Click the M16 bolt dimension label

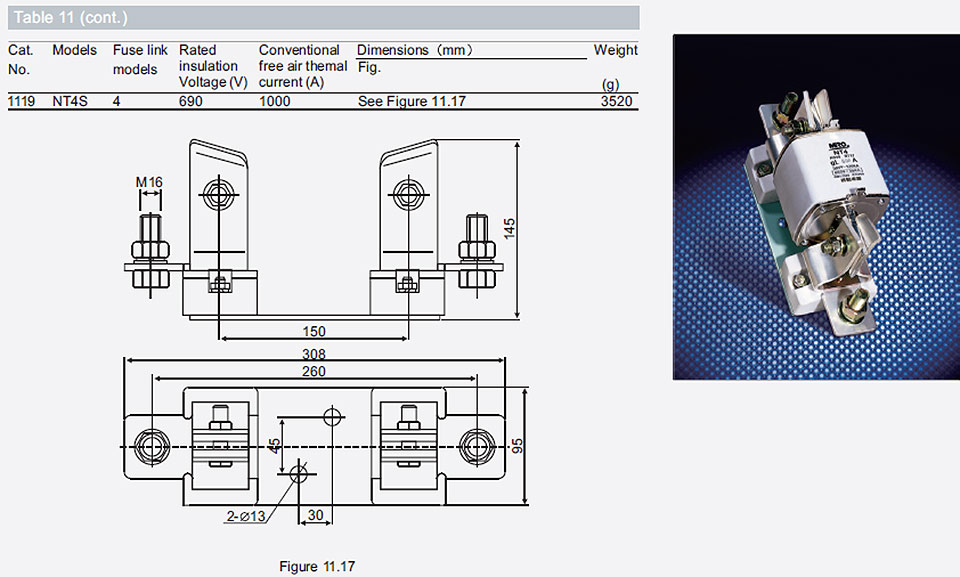point(149,182)
